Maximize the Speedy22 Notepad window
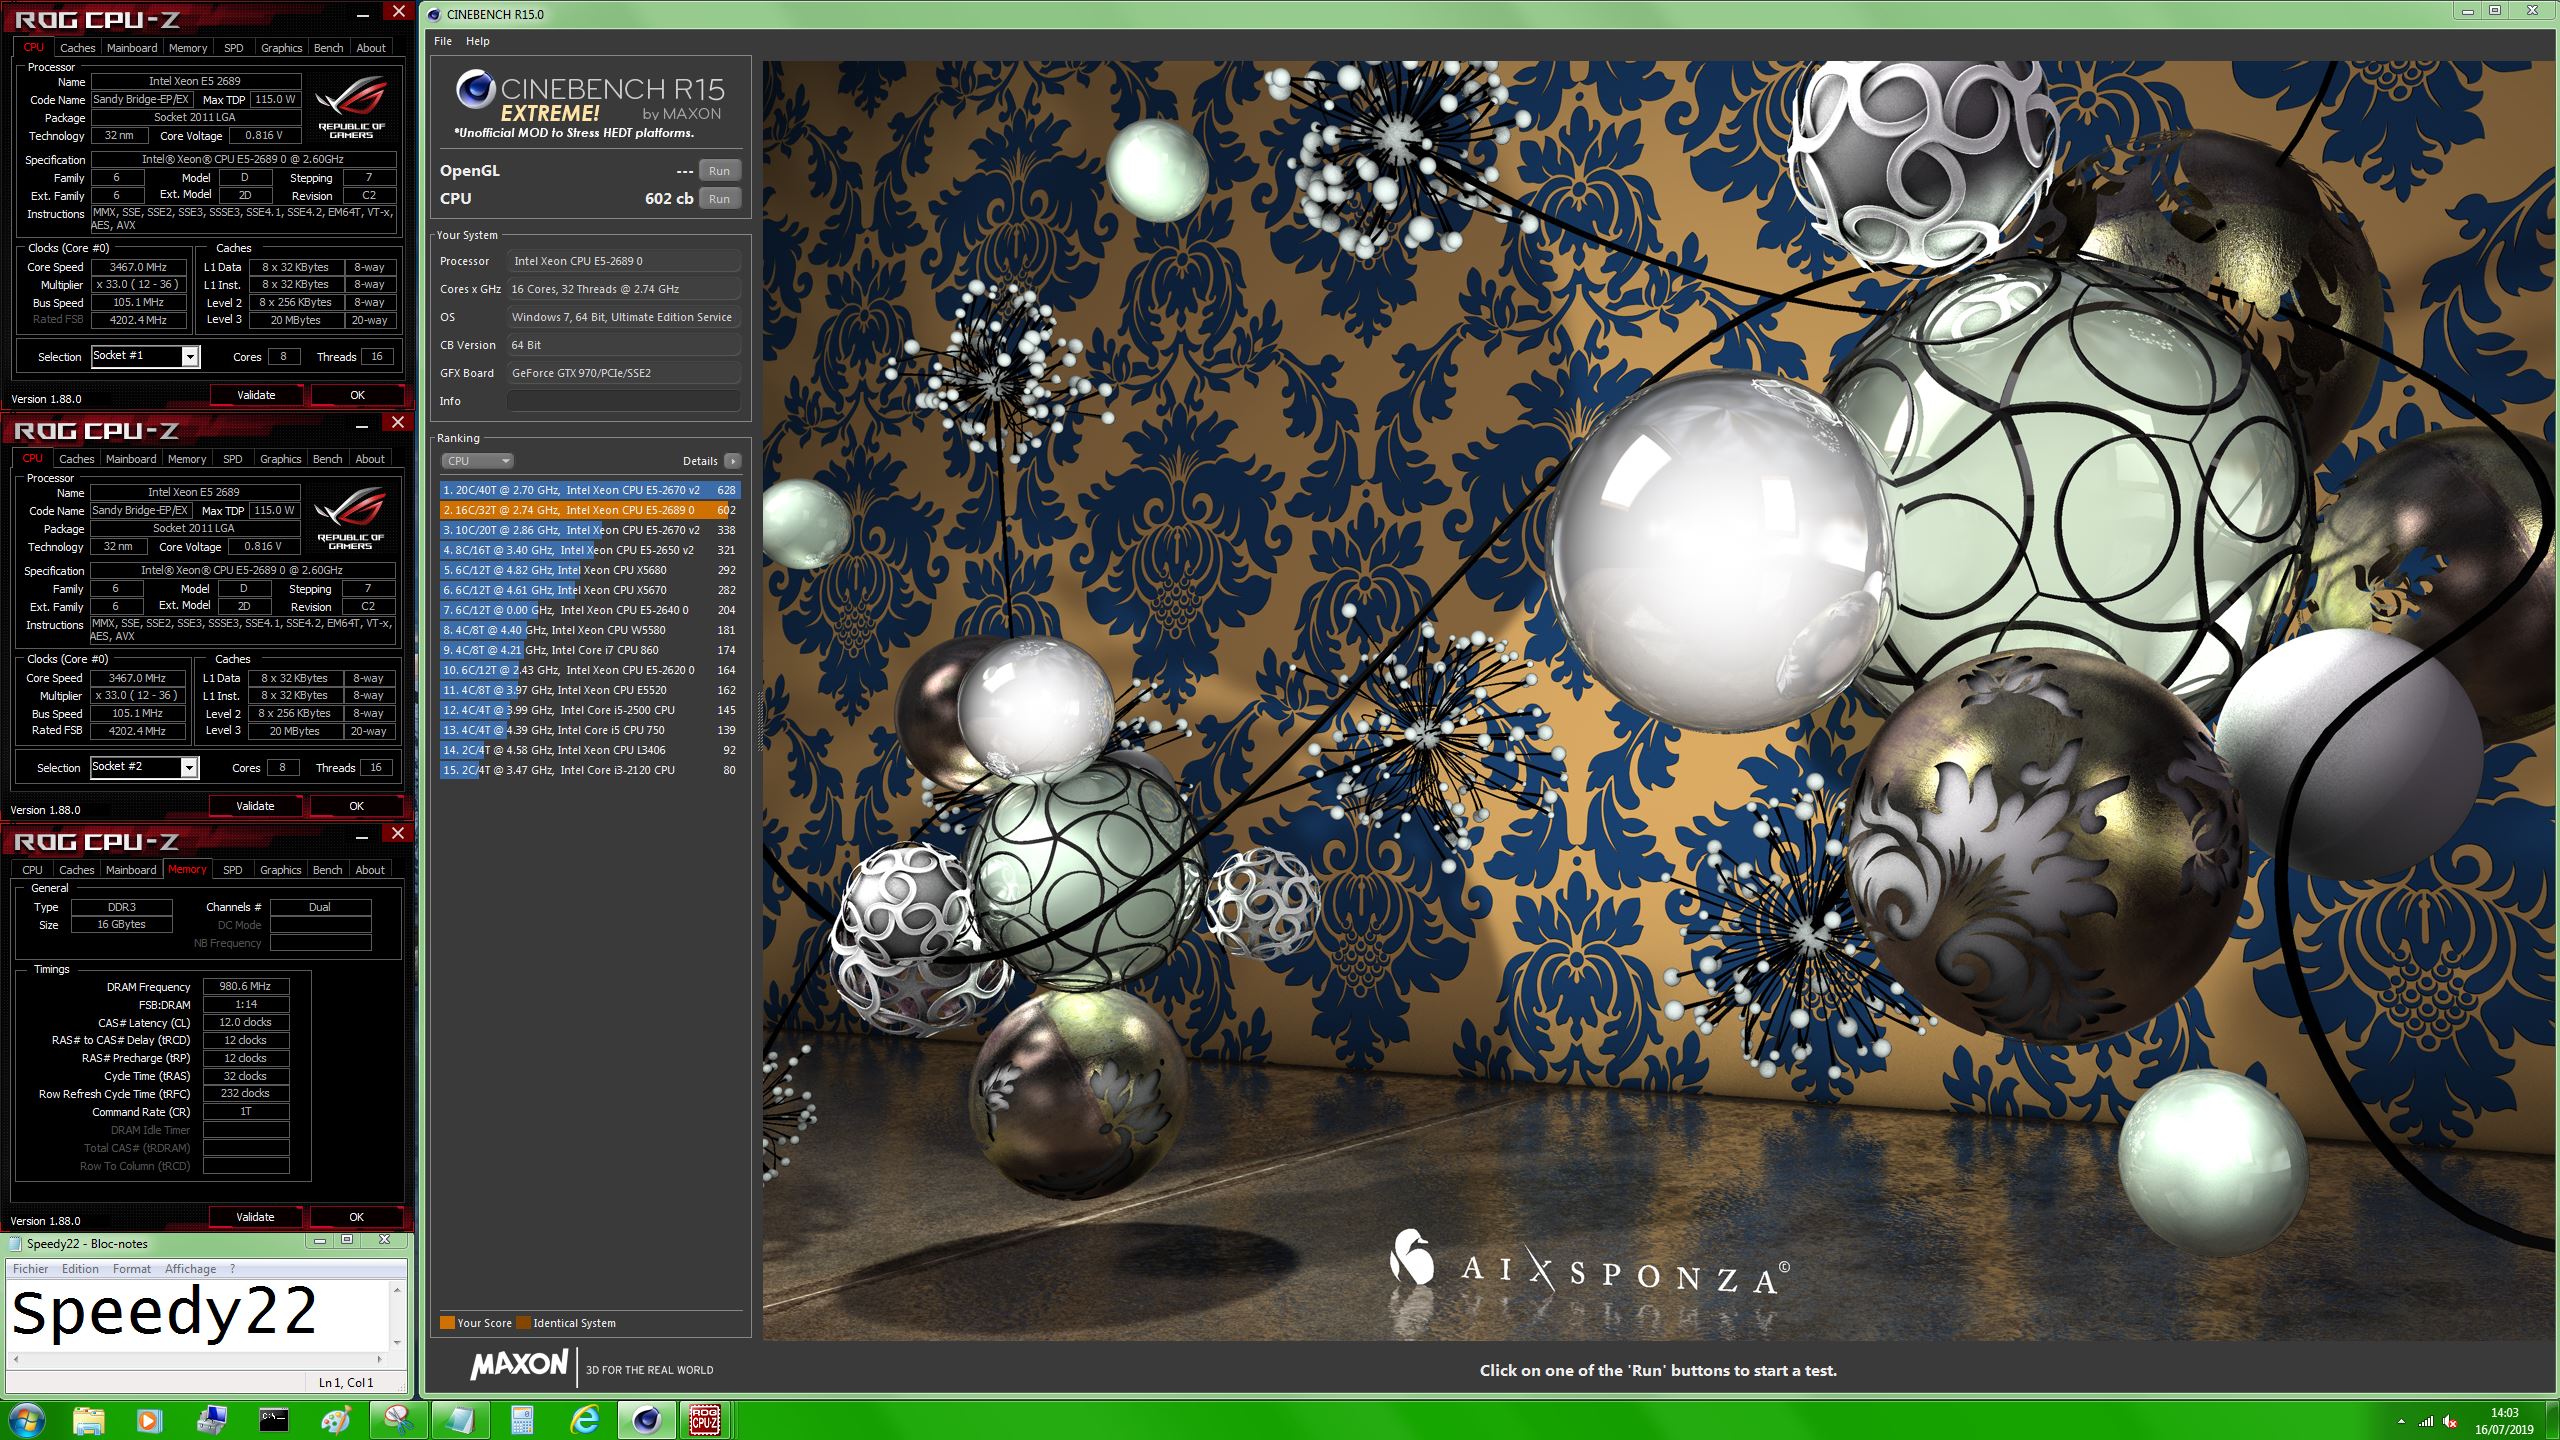Viewport: 2560px width, 1440px height. (x=347, y=1240)
